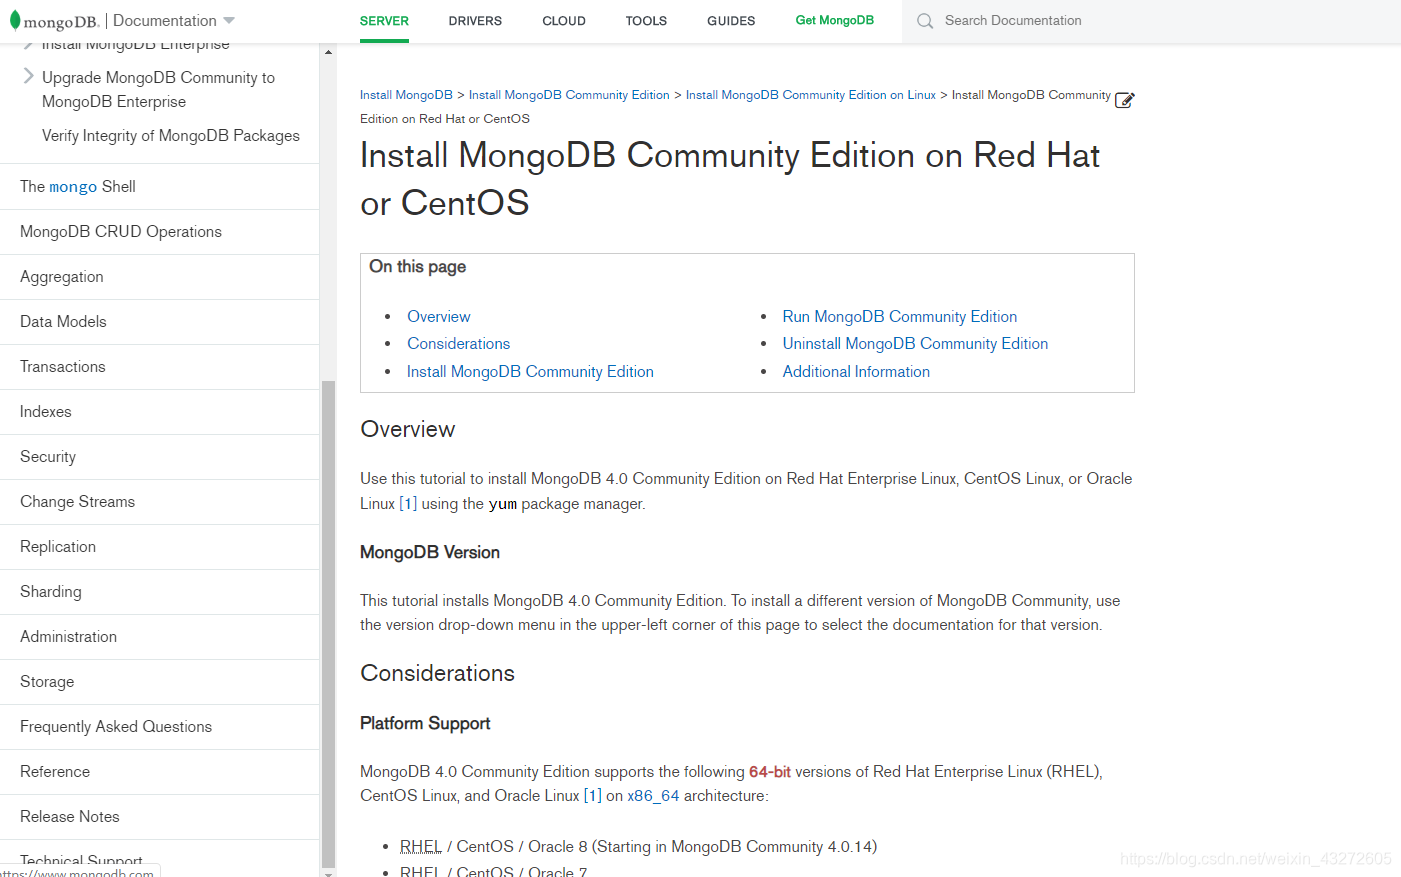1401x877 pixels.
Task: Click the MongoDB Version heading
Action: (x=430, y=552)
